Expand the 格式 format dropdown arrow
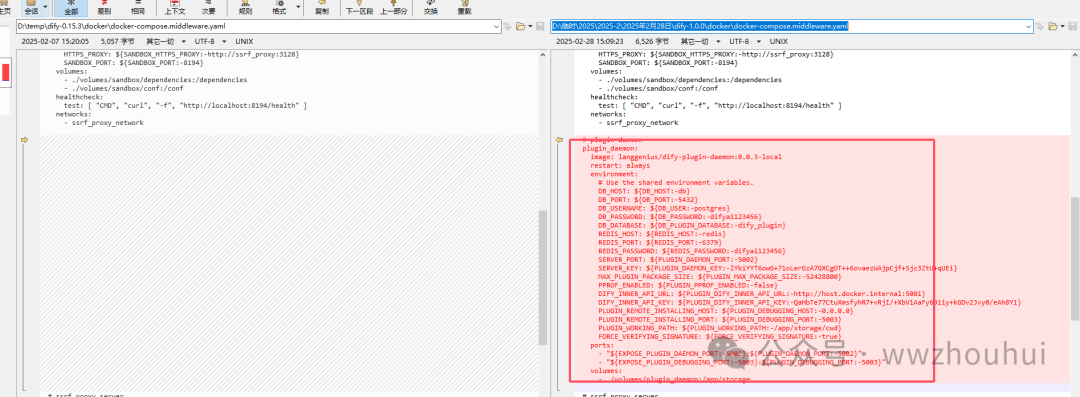The height and width of the screenshot is (397, 1080). point(299,8)
